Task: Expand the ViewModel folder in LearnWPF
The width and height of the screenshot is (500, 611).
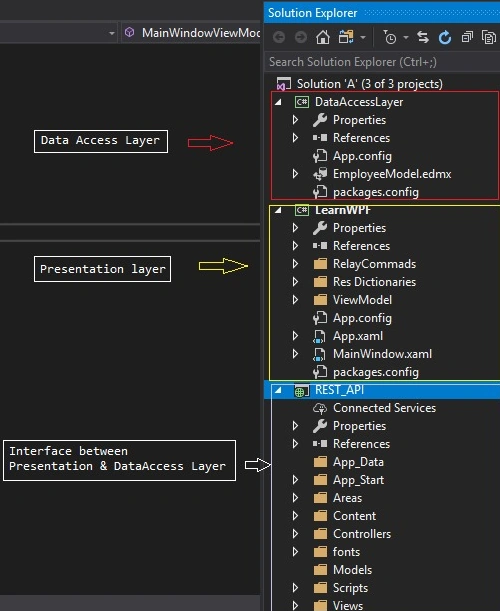Action: [295, 300]
